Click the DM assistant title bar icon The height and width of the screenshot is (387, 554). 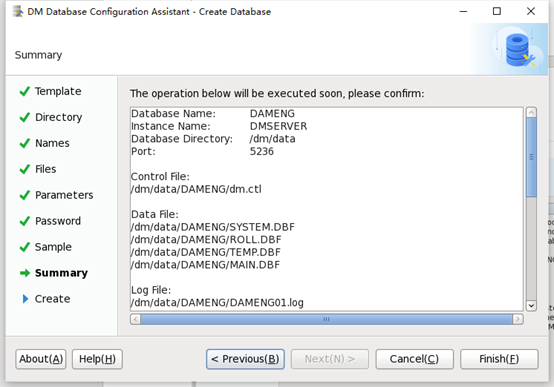(18, 12)
